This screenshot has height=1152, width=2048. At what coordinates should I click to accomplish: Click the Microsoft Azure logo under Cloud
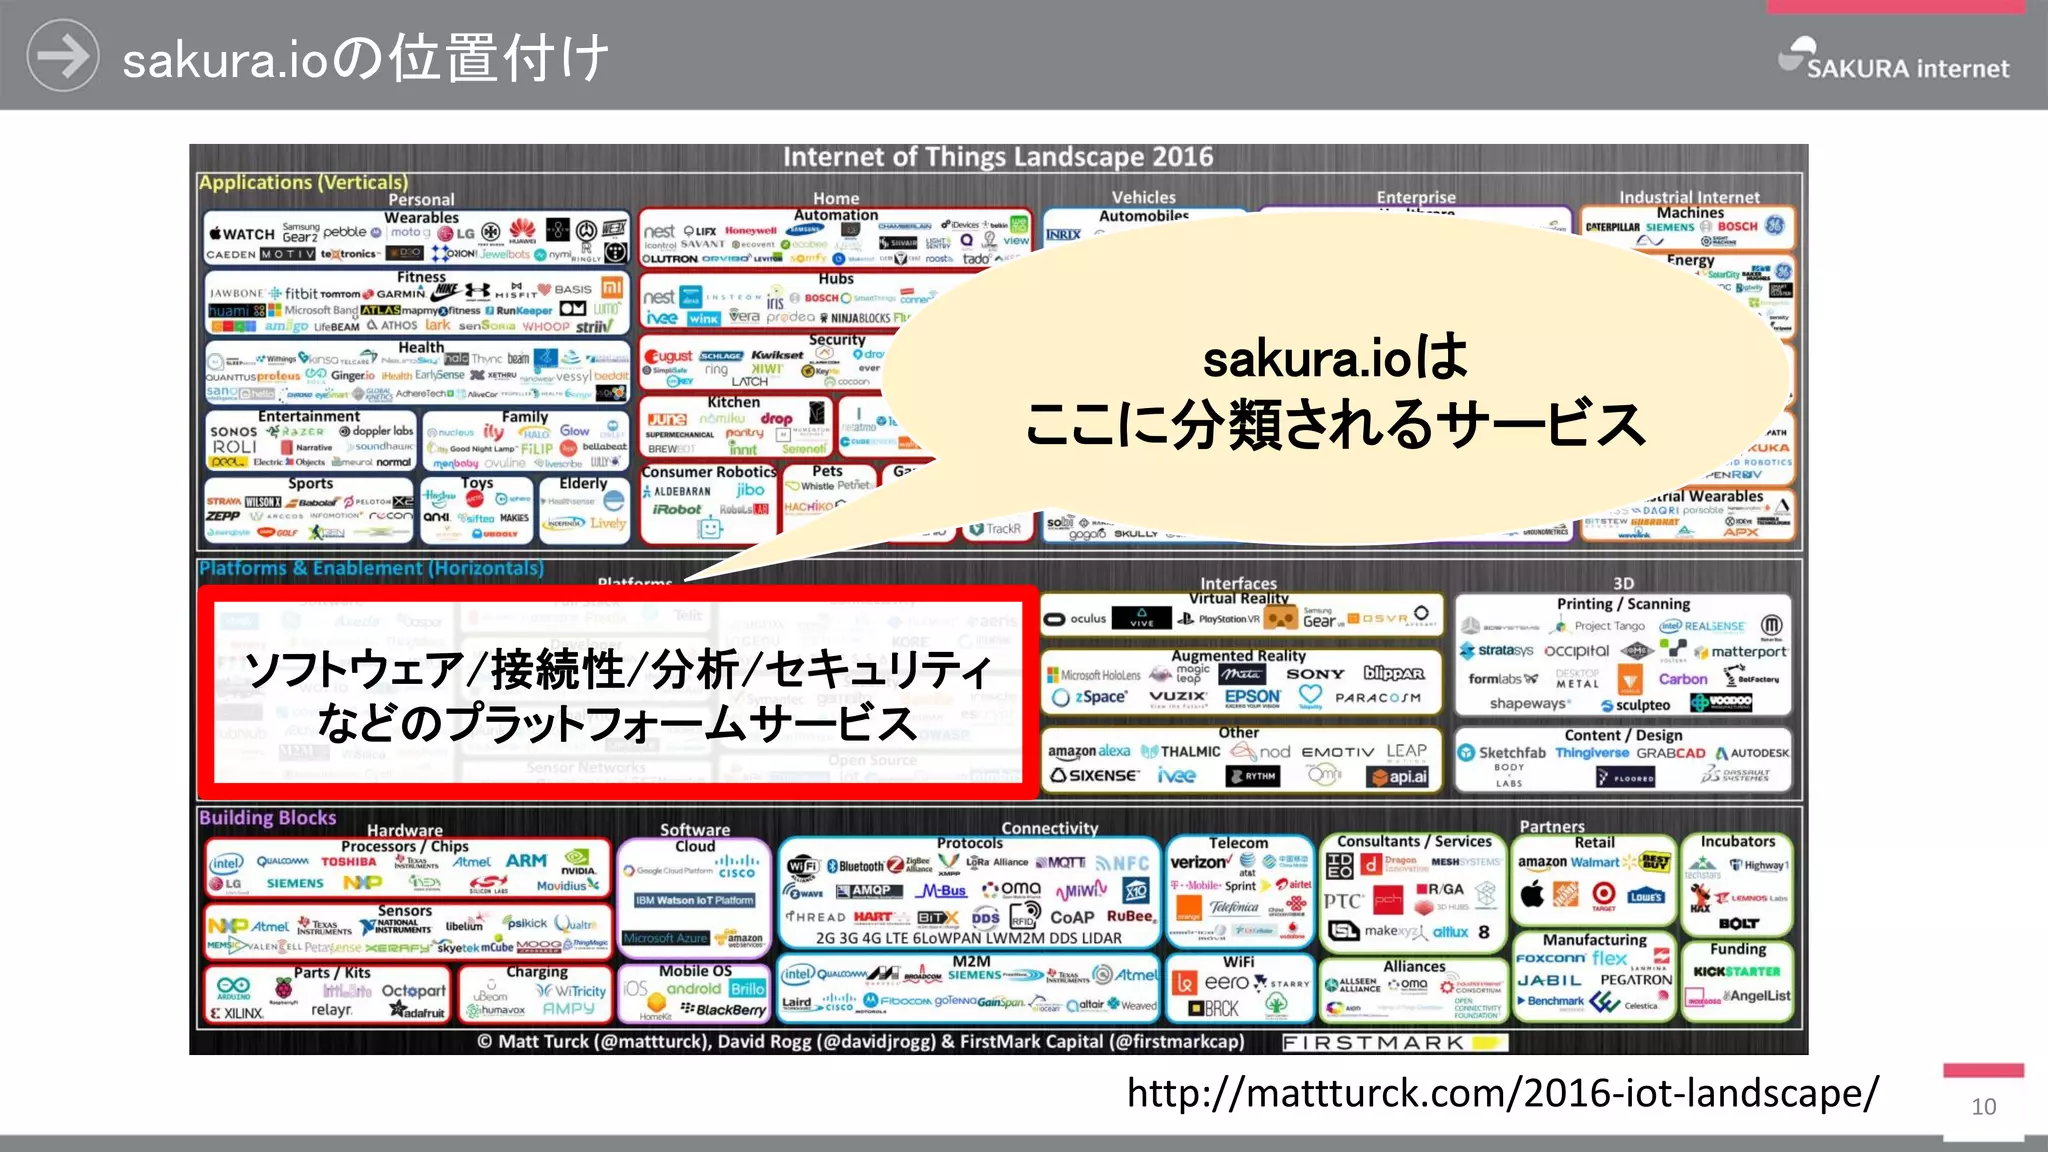tap(665, 938)
